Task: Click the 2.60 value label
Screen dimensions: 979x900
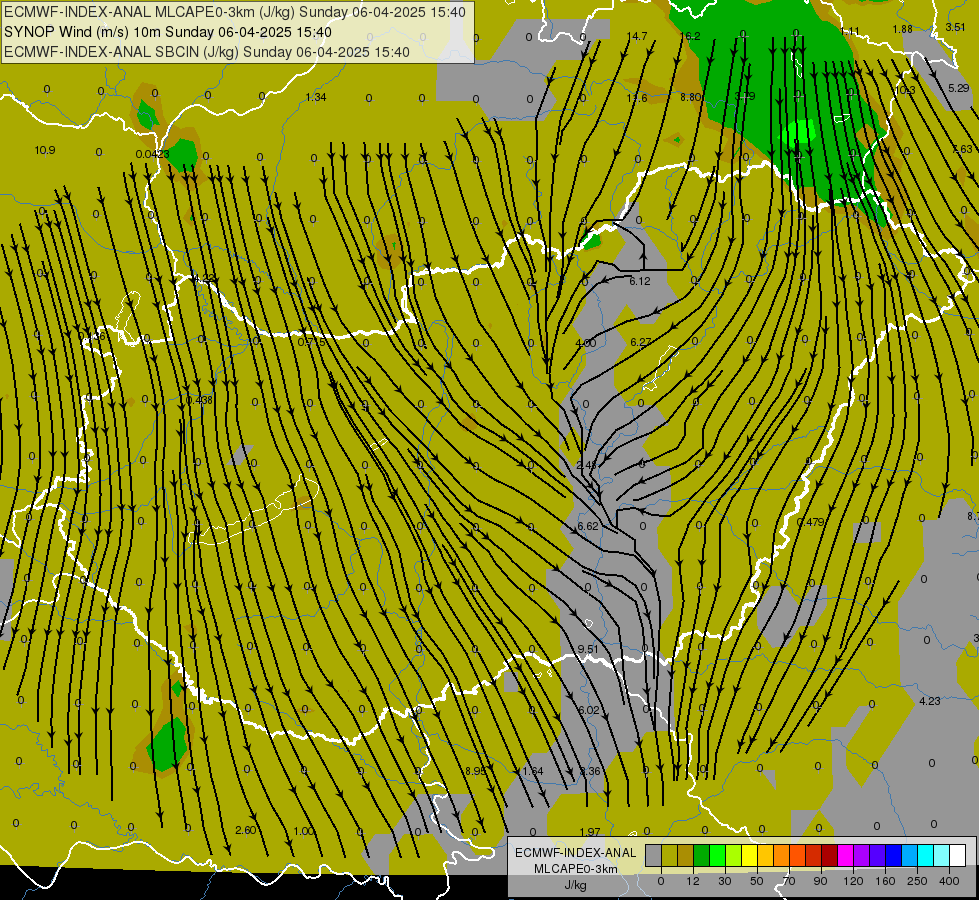Action: pos(245,830)
